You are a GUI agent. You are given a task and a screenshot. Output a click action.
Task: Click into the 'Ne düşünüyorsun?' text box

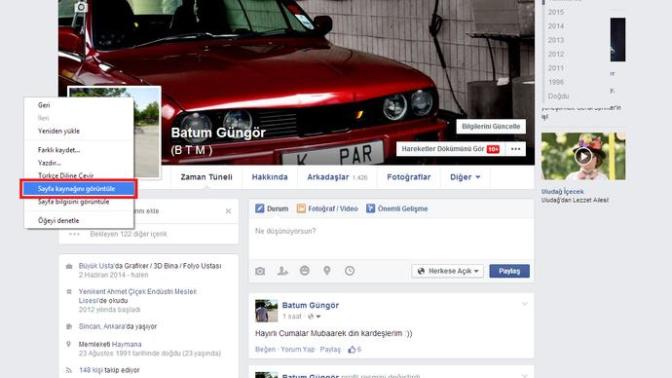(x=391, y=238)
